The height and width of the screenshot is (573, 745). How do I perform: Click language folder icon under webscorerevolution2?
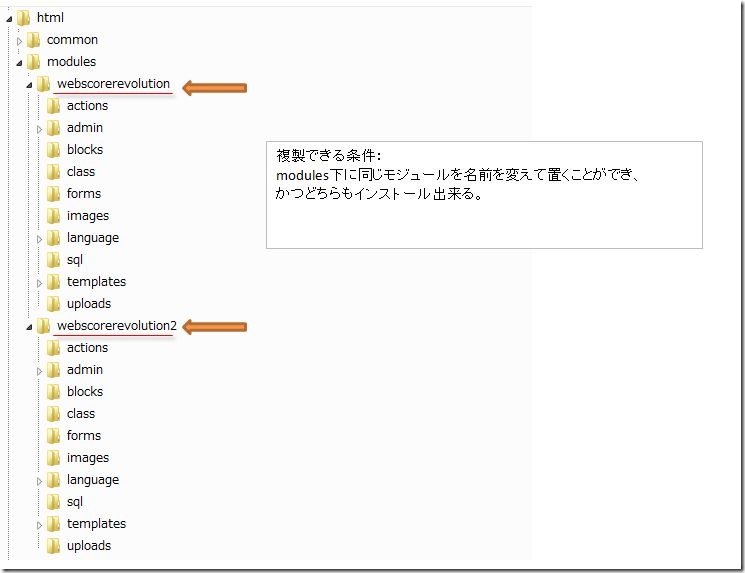tap(53, 480)
